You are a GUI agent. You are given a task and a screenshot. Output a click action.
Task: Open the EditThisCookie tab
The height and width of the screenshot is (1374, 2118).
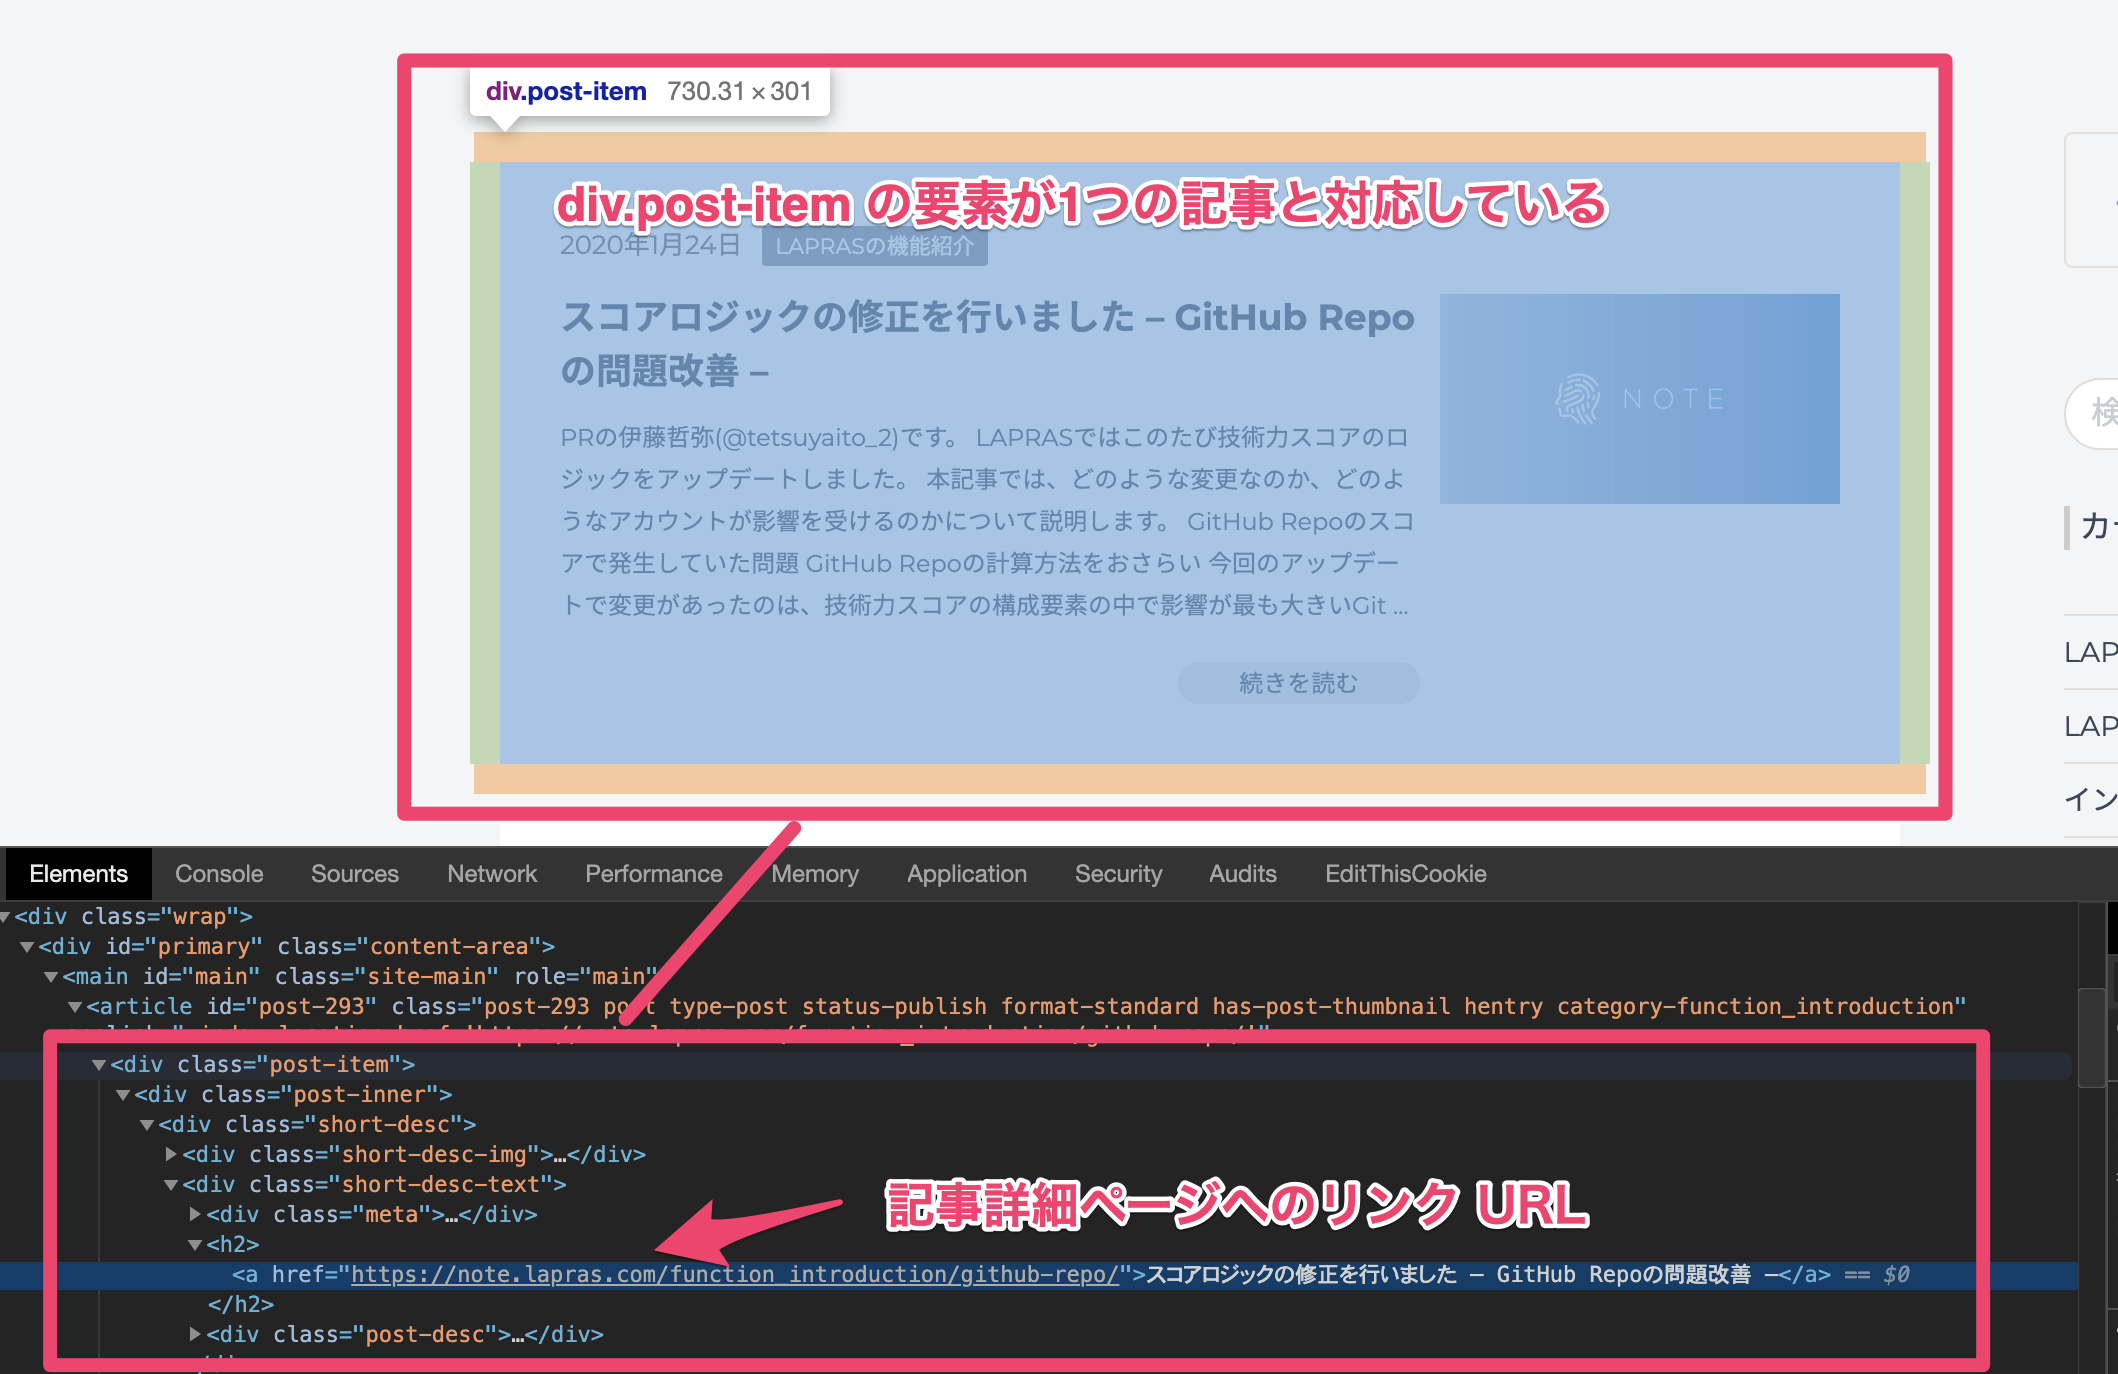(x=1405, y=874)
